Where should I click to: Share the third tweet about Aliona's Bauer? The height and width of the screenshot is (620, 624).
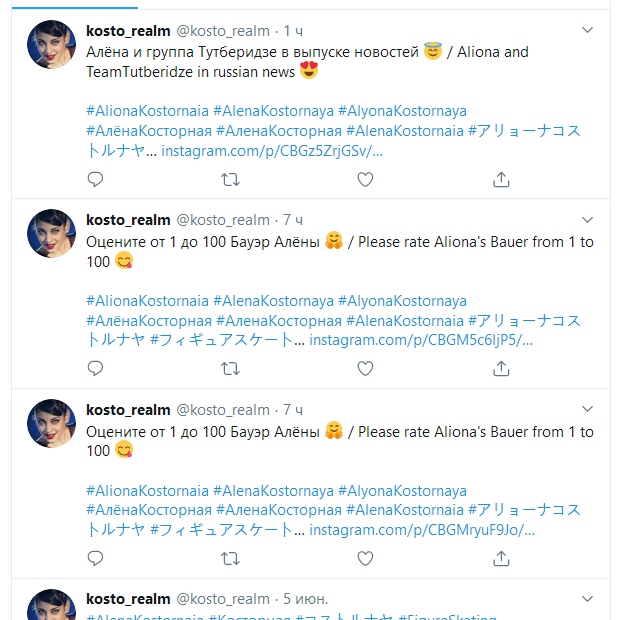coord(501,558)
